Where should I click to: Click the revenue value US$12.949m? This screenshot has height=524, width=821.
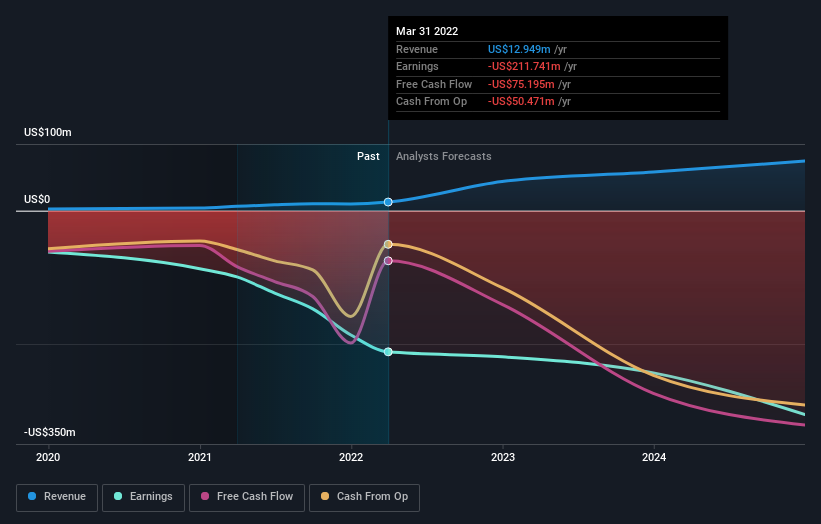[519, 49]
